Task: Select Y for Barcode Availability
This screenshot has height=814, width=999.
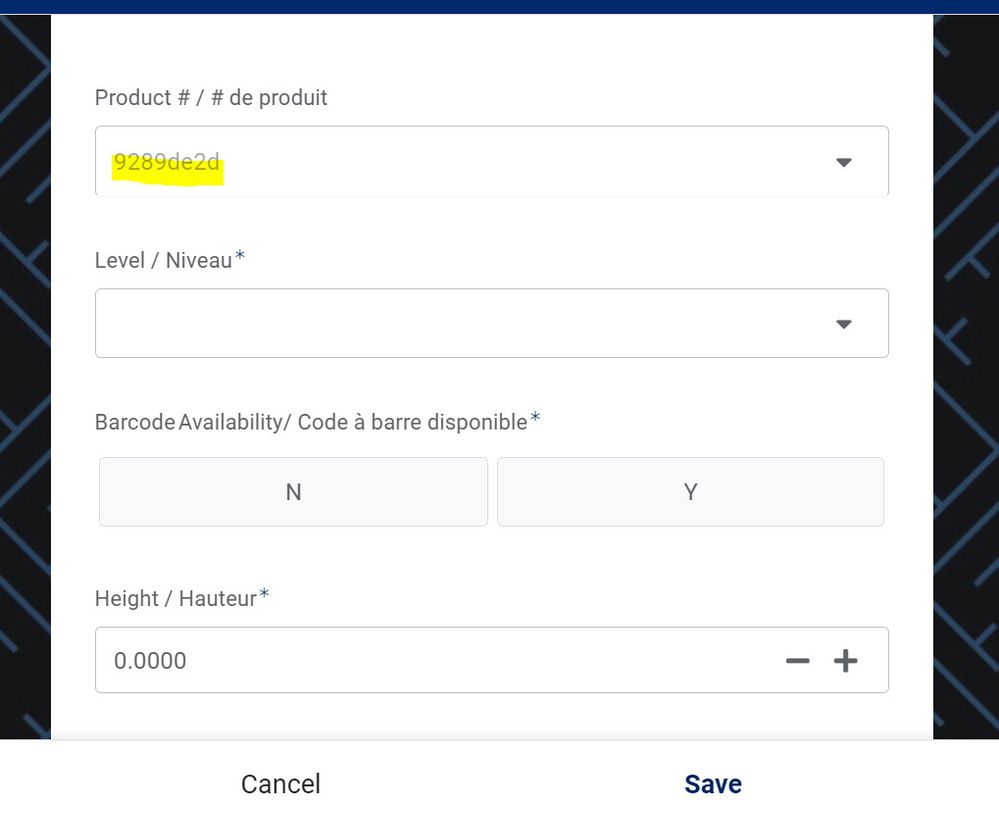Action: 691,492
